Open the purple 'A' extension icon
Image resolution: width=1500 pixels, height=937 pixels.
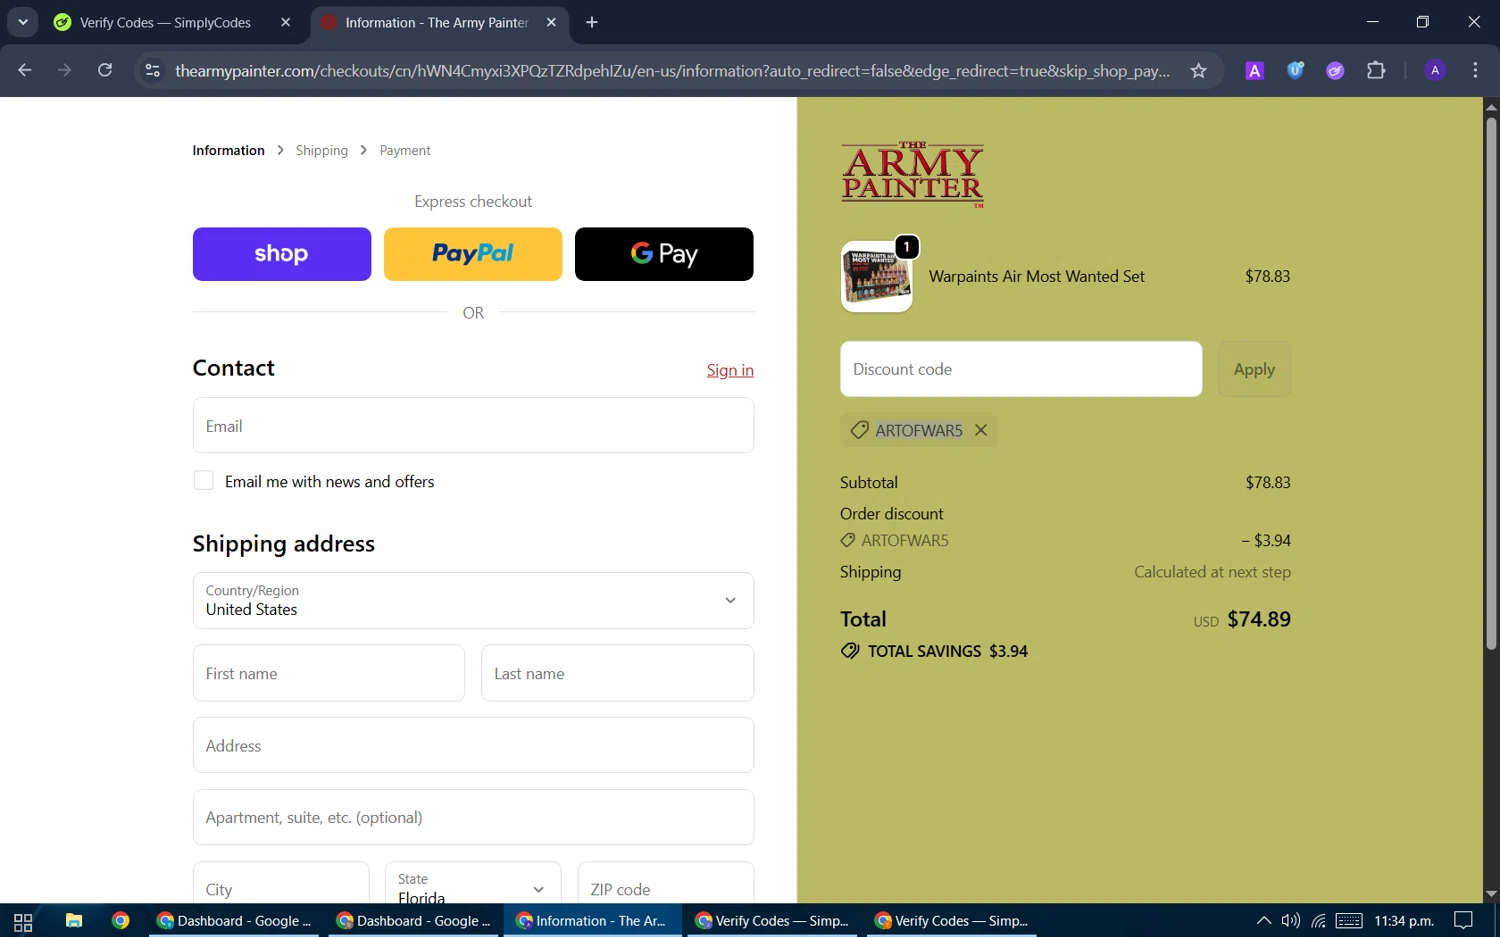1254,70
